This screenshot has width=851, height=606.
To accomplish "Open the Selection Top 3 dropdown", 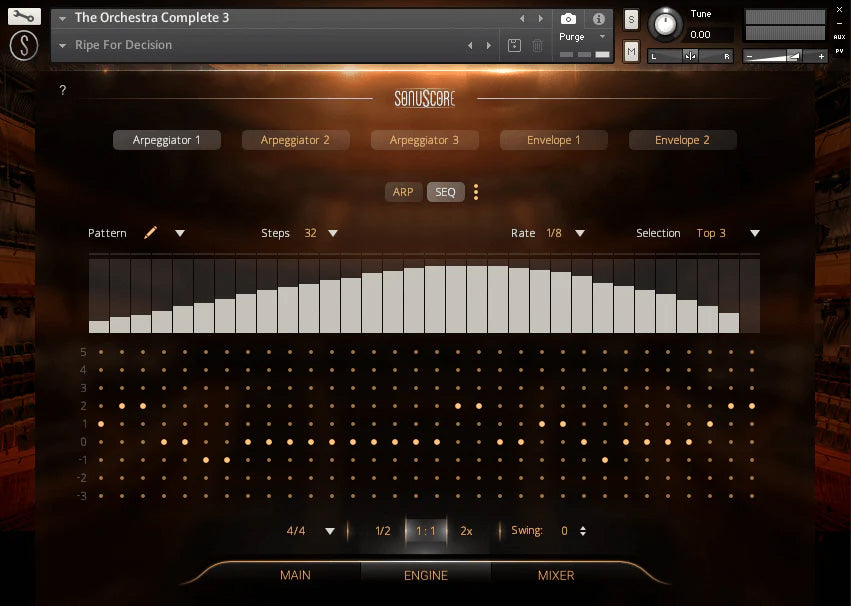I will click(x=754, y=233).
